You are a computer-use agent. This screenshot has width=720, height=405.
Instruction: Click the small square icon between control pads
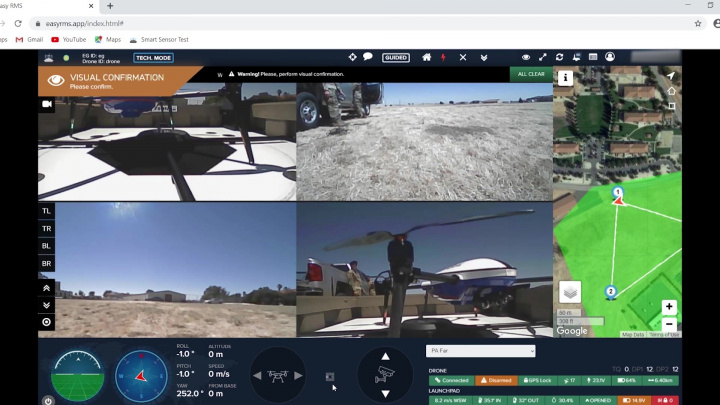330,377
